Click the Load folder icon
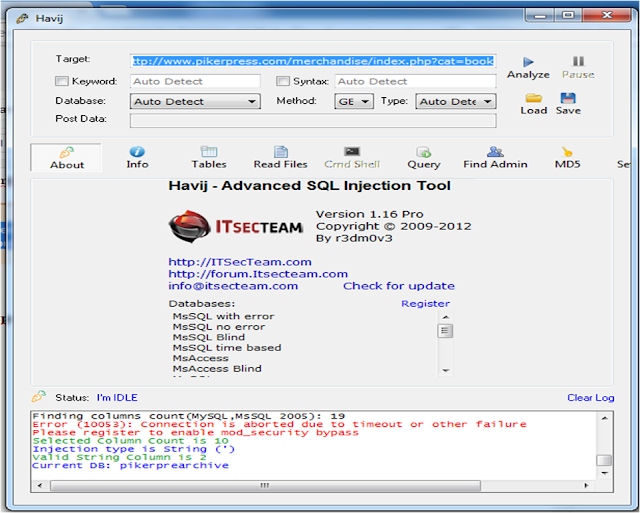The width and height of the screenshot is (640, 513). point(533,98)
